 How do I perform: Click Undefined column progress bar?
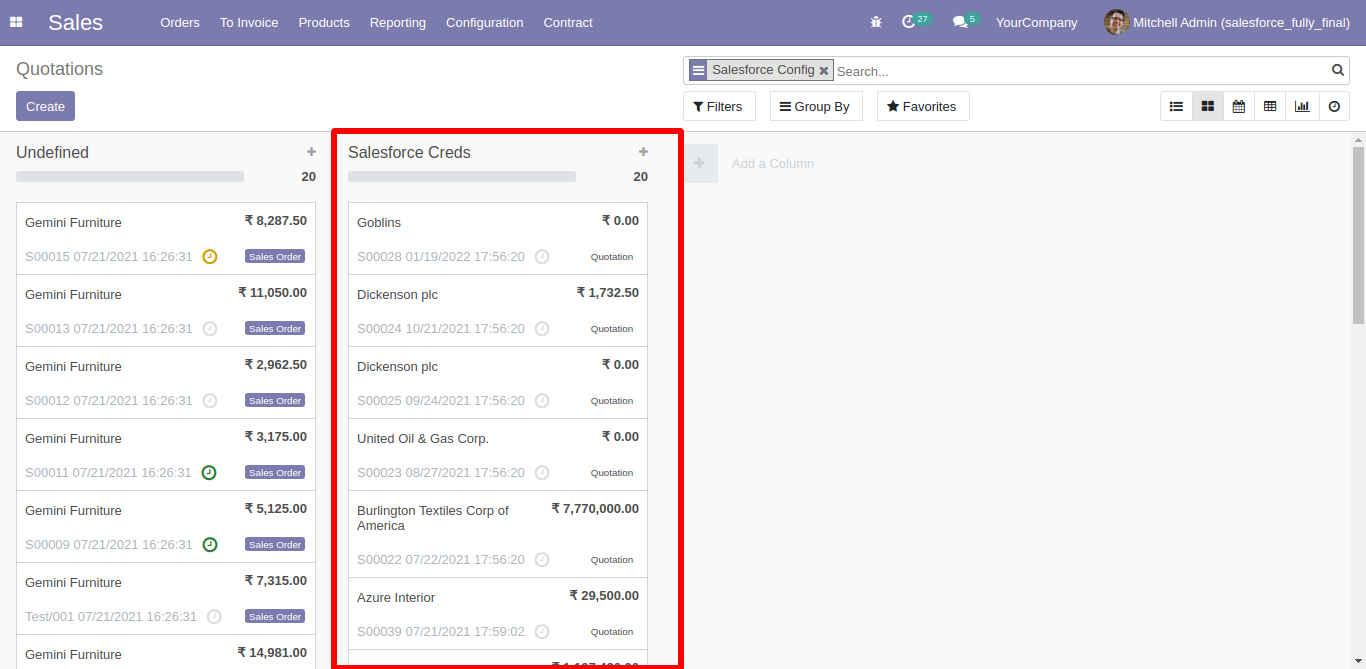[130, 176]
